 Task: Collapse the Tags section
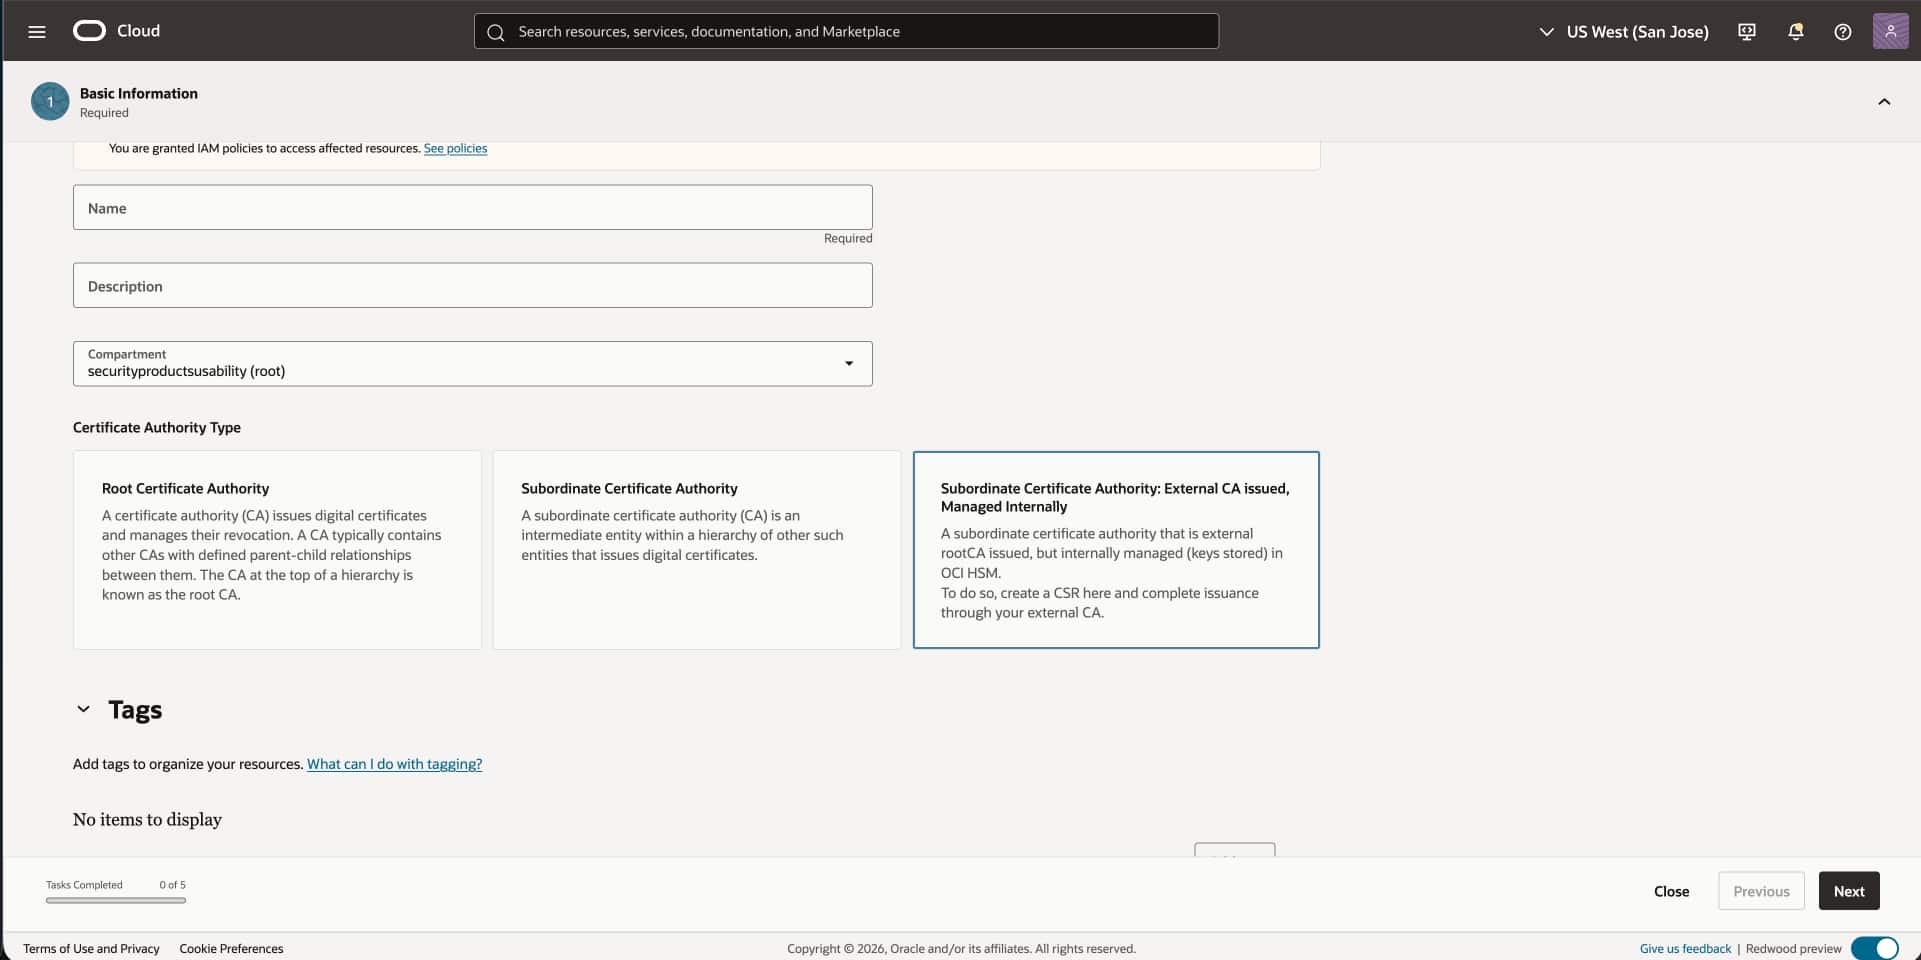[x=84, y=708]
